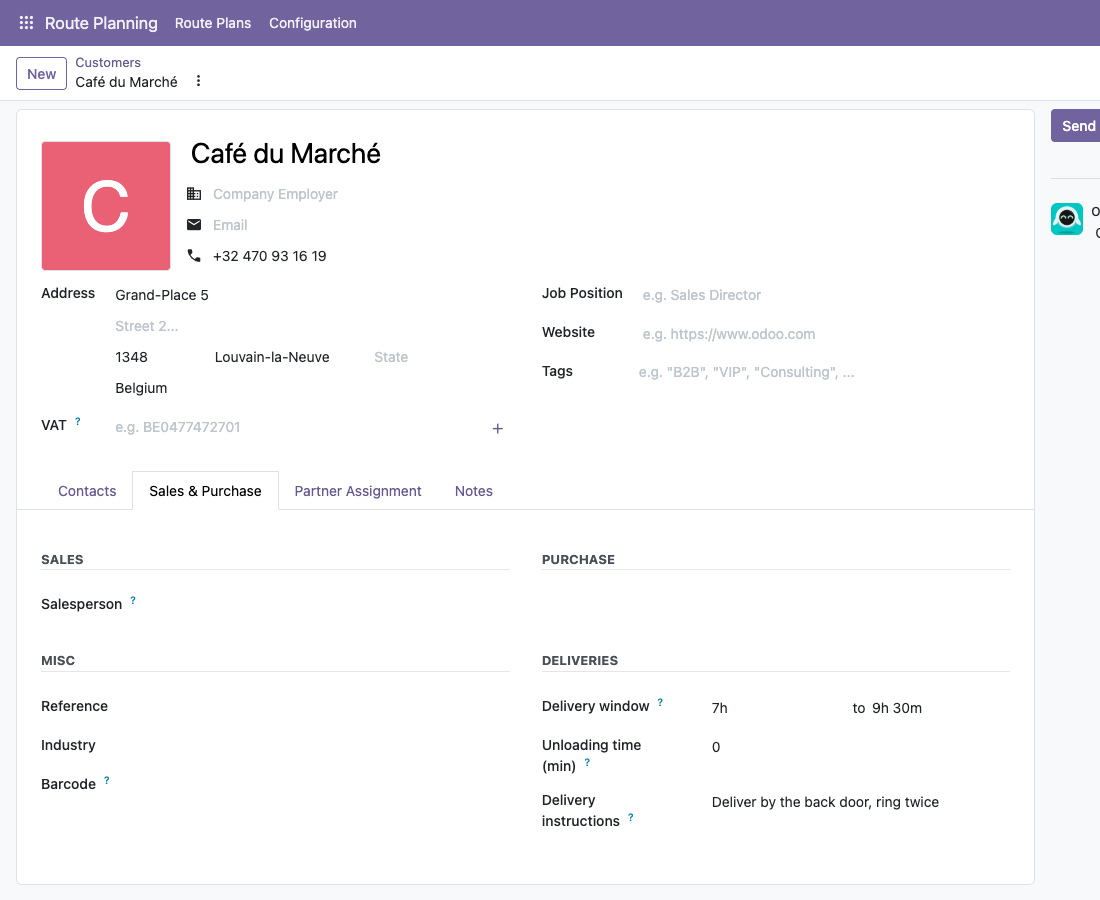Click the company building icon
The image size is (1100, 900).
click(194, 194)
